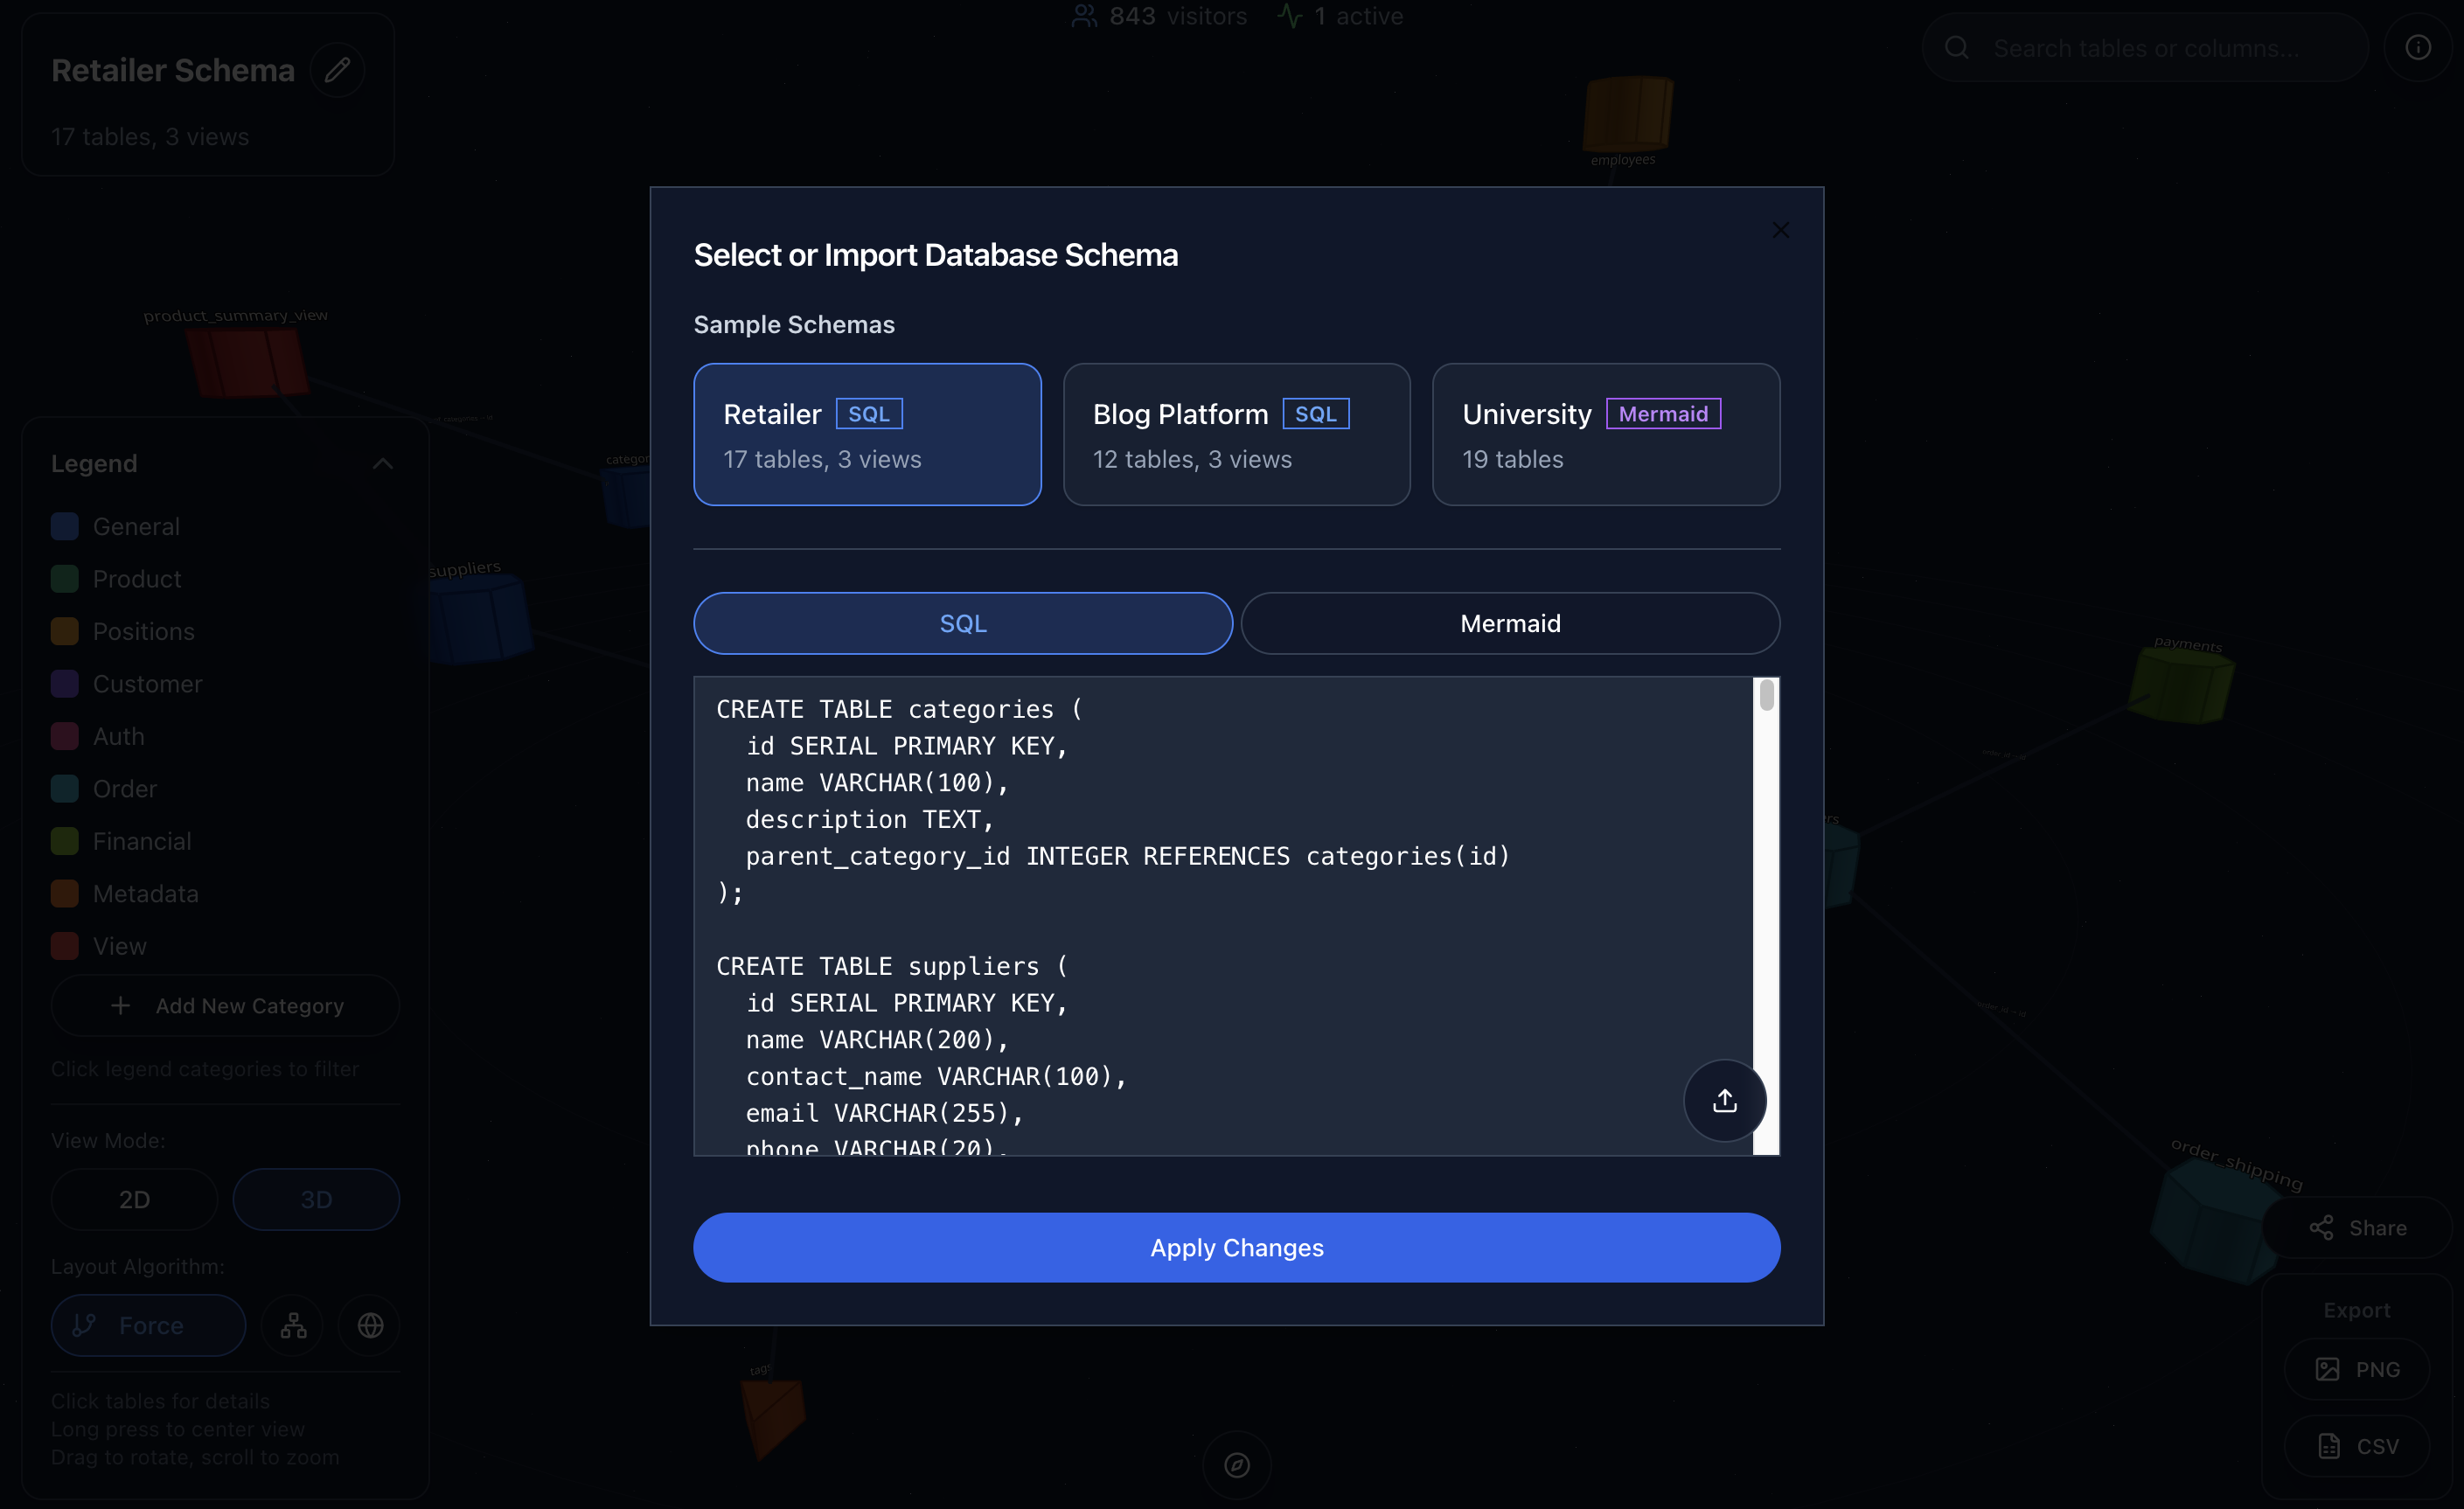The image size is (2464, 1509).
Task: Select the SQL input tab
Action: pyautogui.click(x=961, y=622)
